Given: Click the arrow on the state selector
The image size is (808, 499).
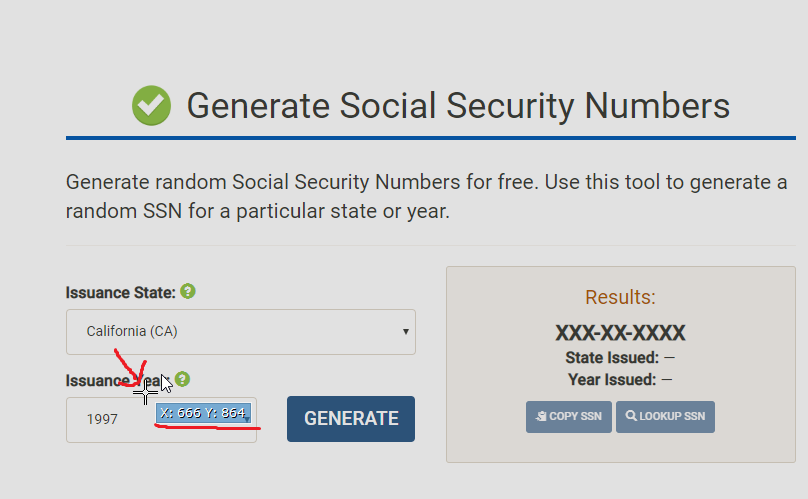Looking at the screenshot, I should tap(405, 331).
